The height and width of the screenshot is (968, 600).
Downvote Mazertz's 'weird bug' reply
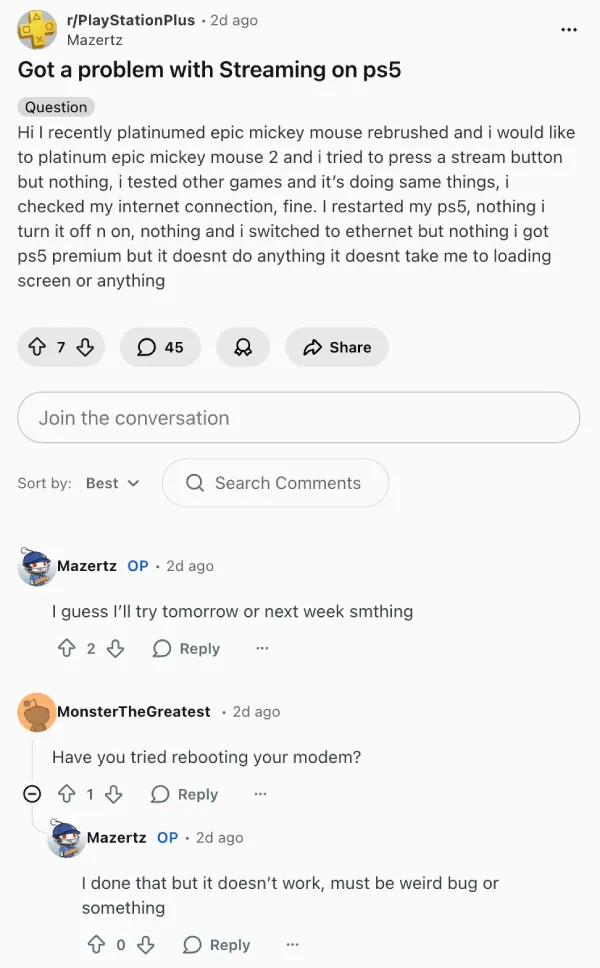coord(146,944)
